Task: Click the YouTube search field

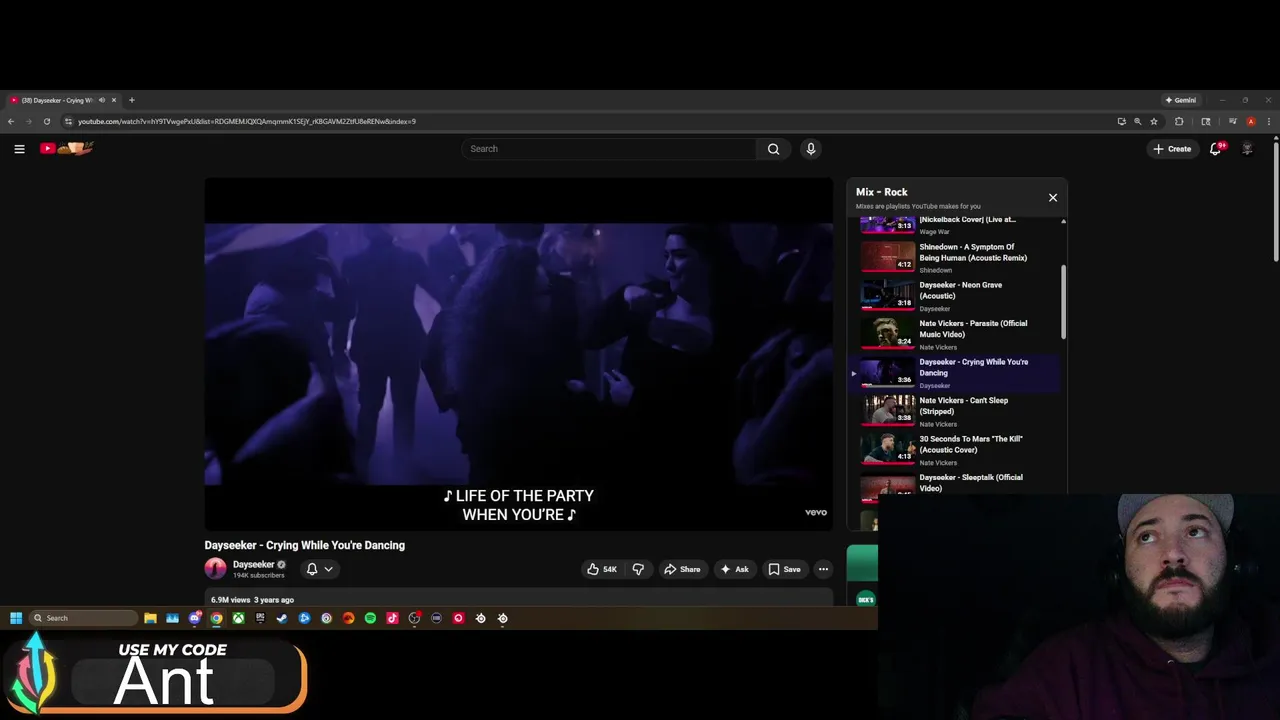Action: [x=609, y=149]
